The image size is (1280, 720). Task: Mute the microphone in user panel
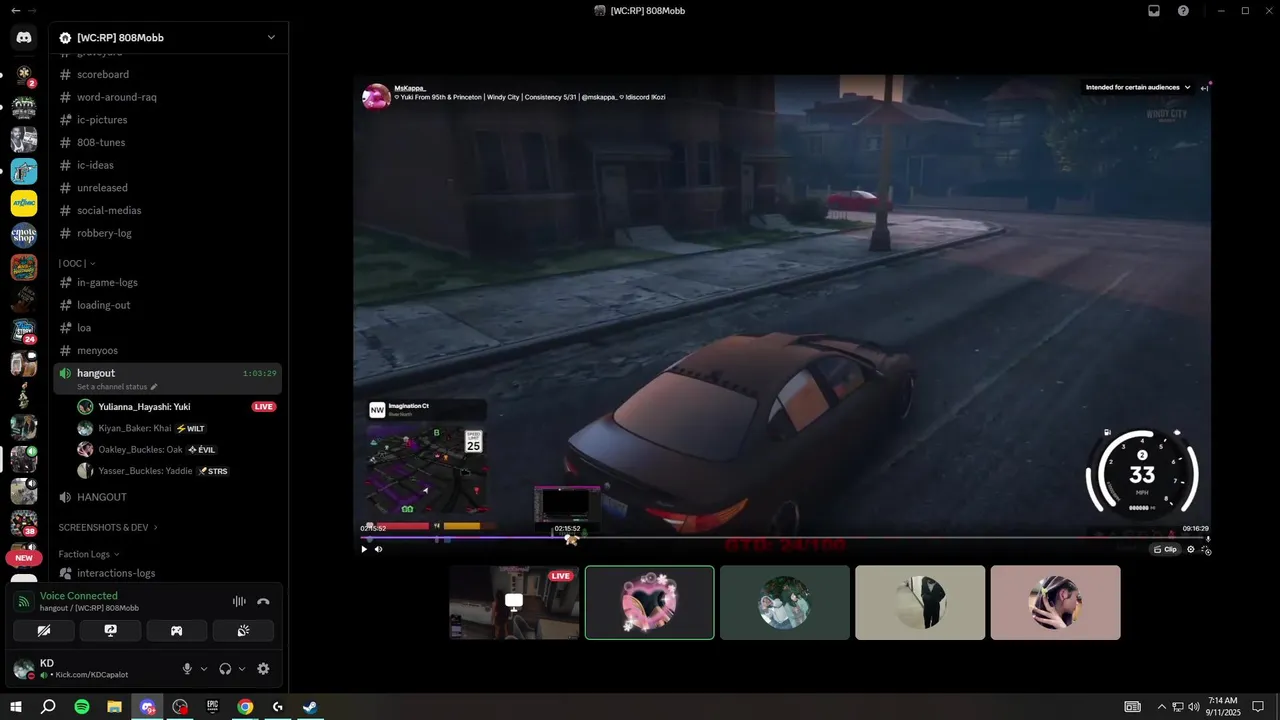(x=187, y=669)
